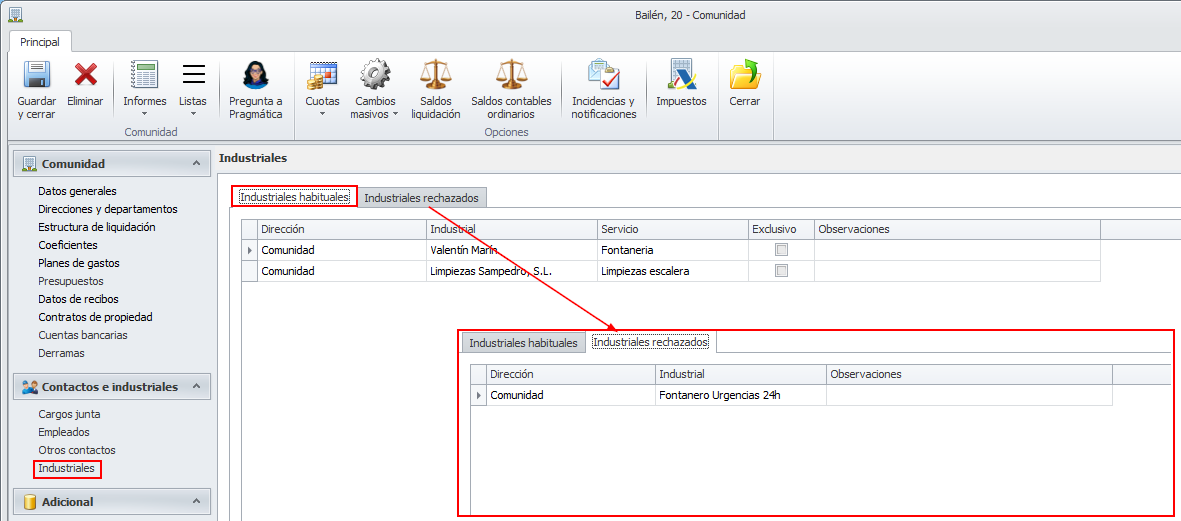Sort by Servicio column header
The width and height of the screenshot is (1181, 521).
point(673,229)
